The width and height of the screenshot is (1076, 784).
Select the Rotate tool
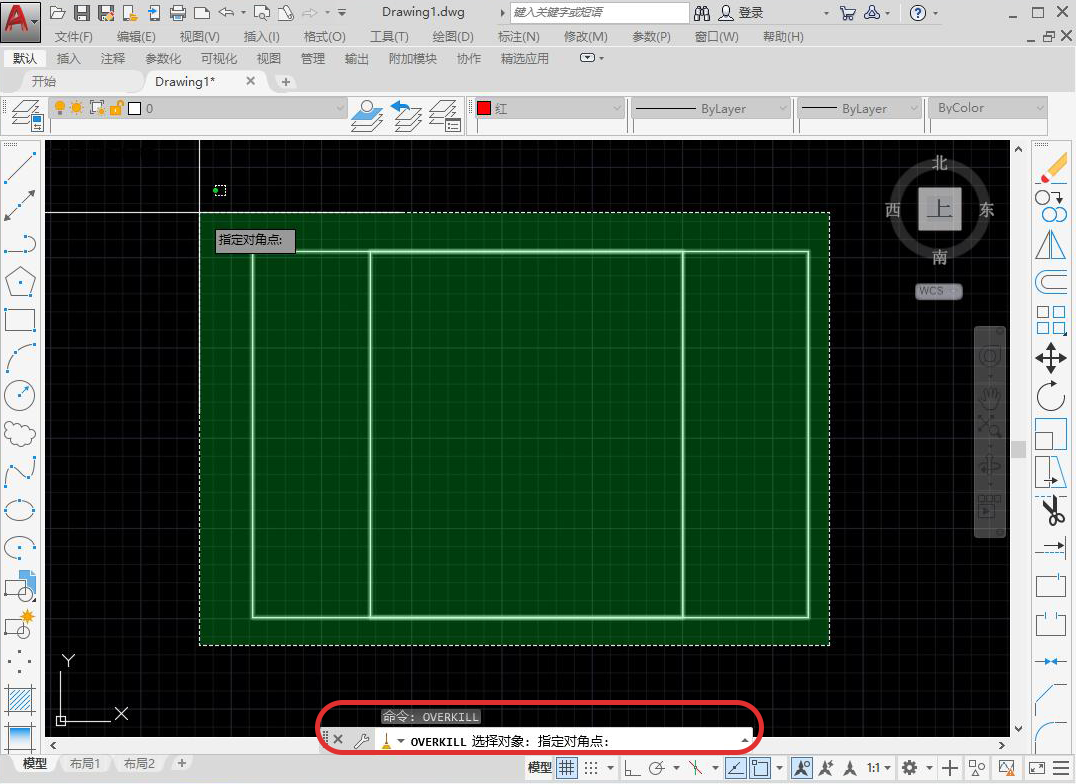point(1051,396)
